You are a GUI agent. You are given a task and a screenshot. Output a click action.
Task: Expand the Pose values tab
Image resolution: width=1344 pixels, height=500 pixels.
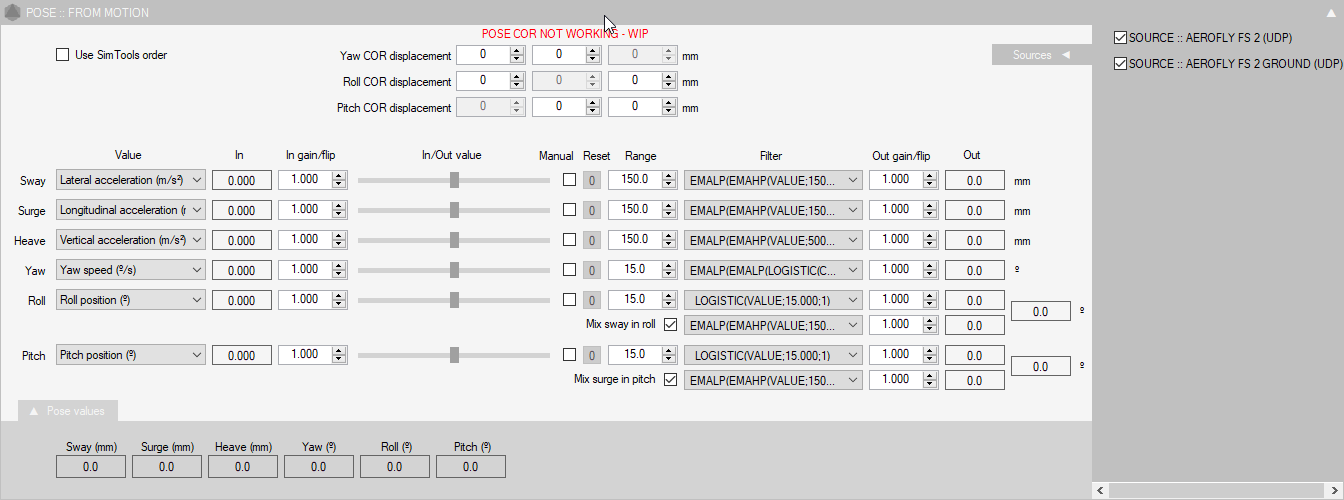[x=68, y=411]
